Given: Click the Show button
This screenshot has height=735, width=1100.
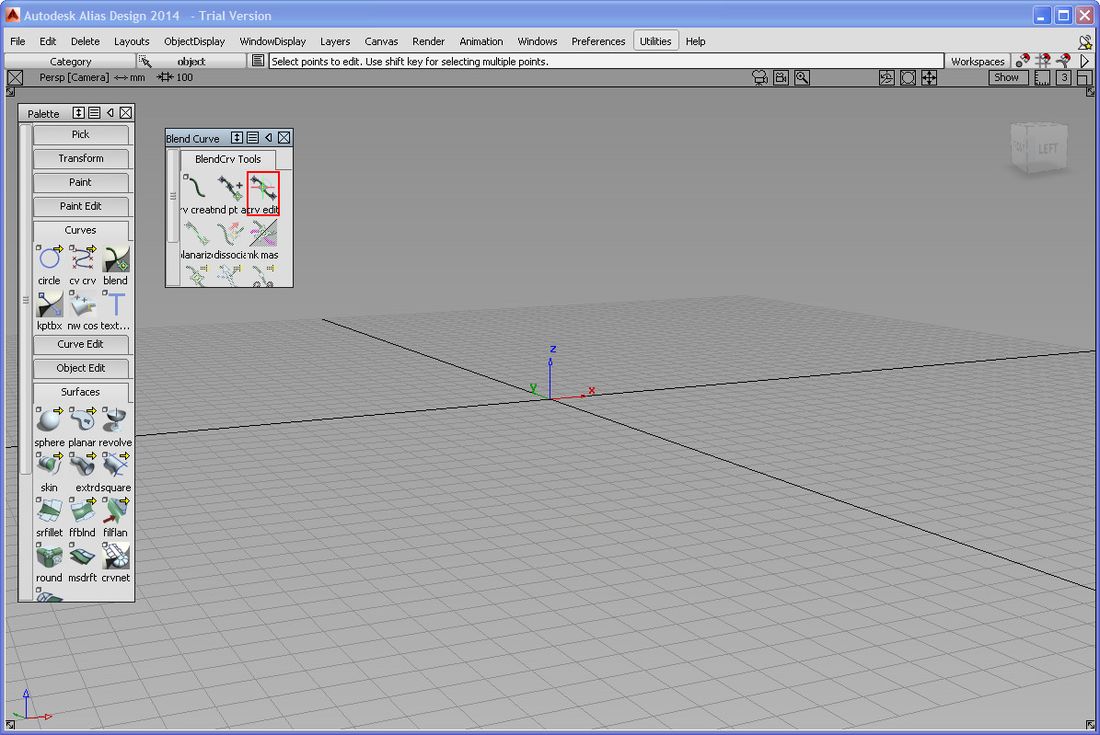Looking at the screenshot, I should point(1006,78).
